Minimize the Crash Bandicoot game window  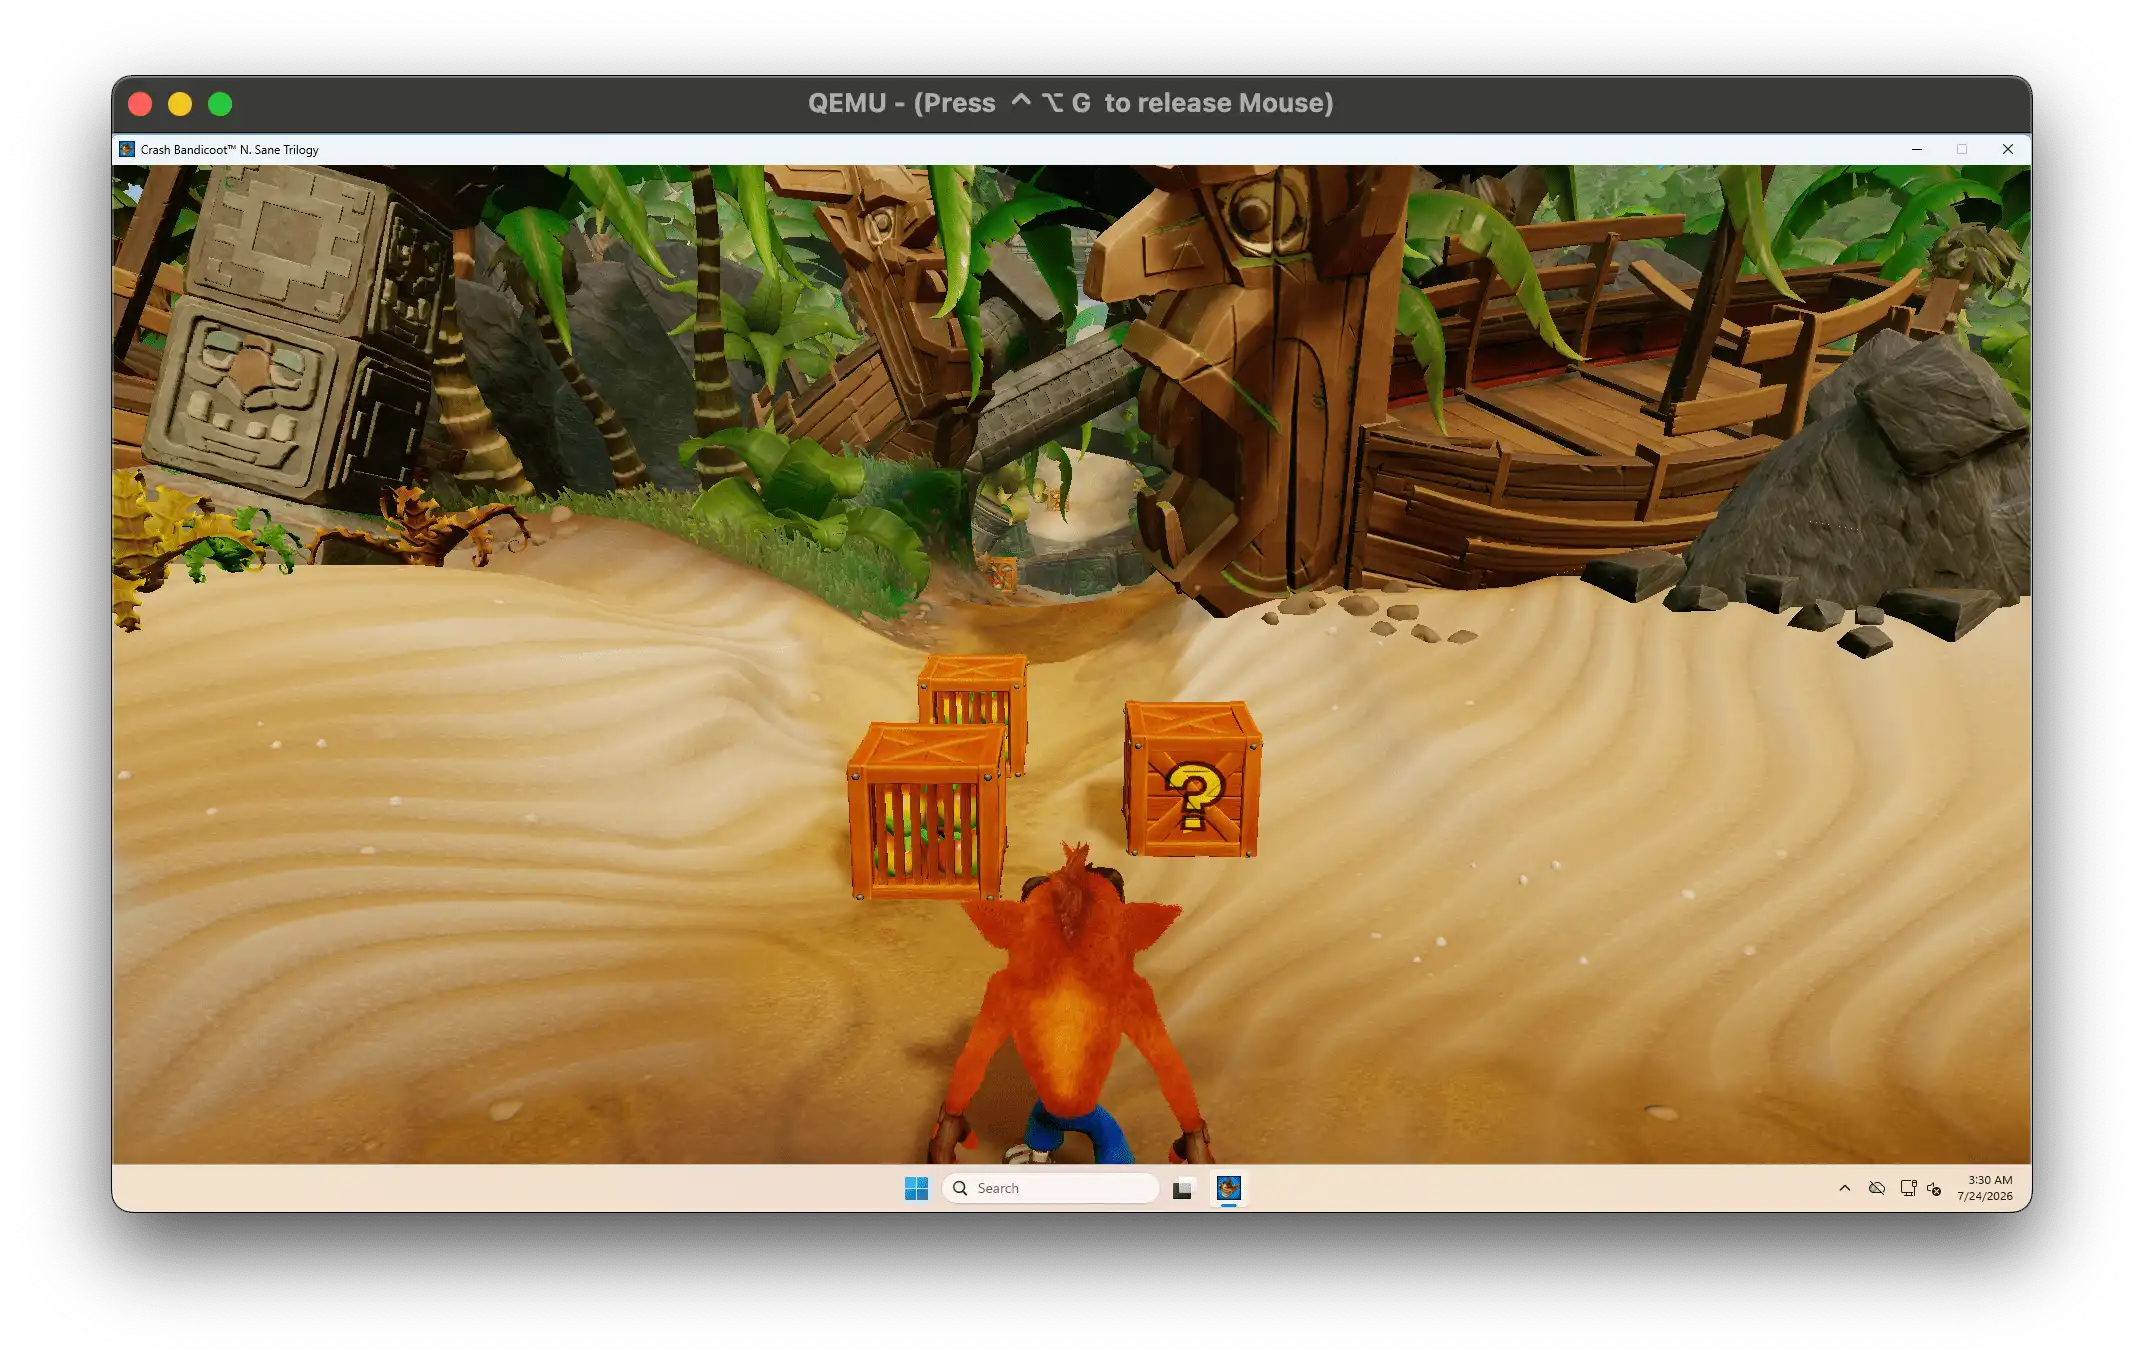click(1917, 150)
